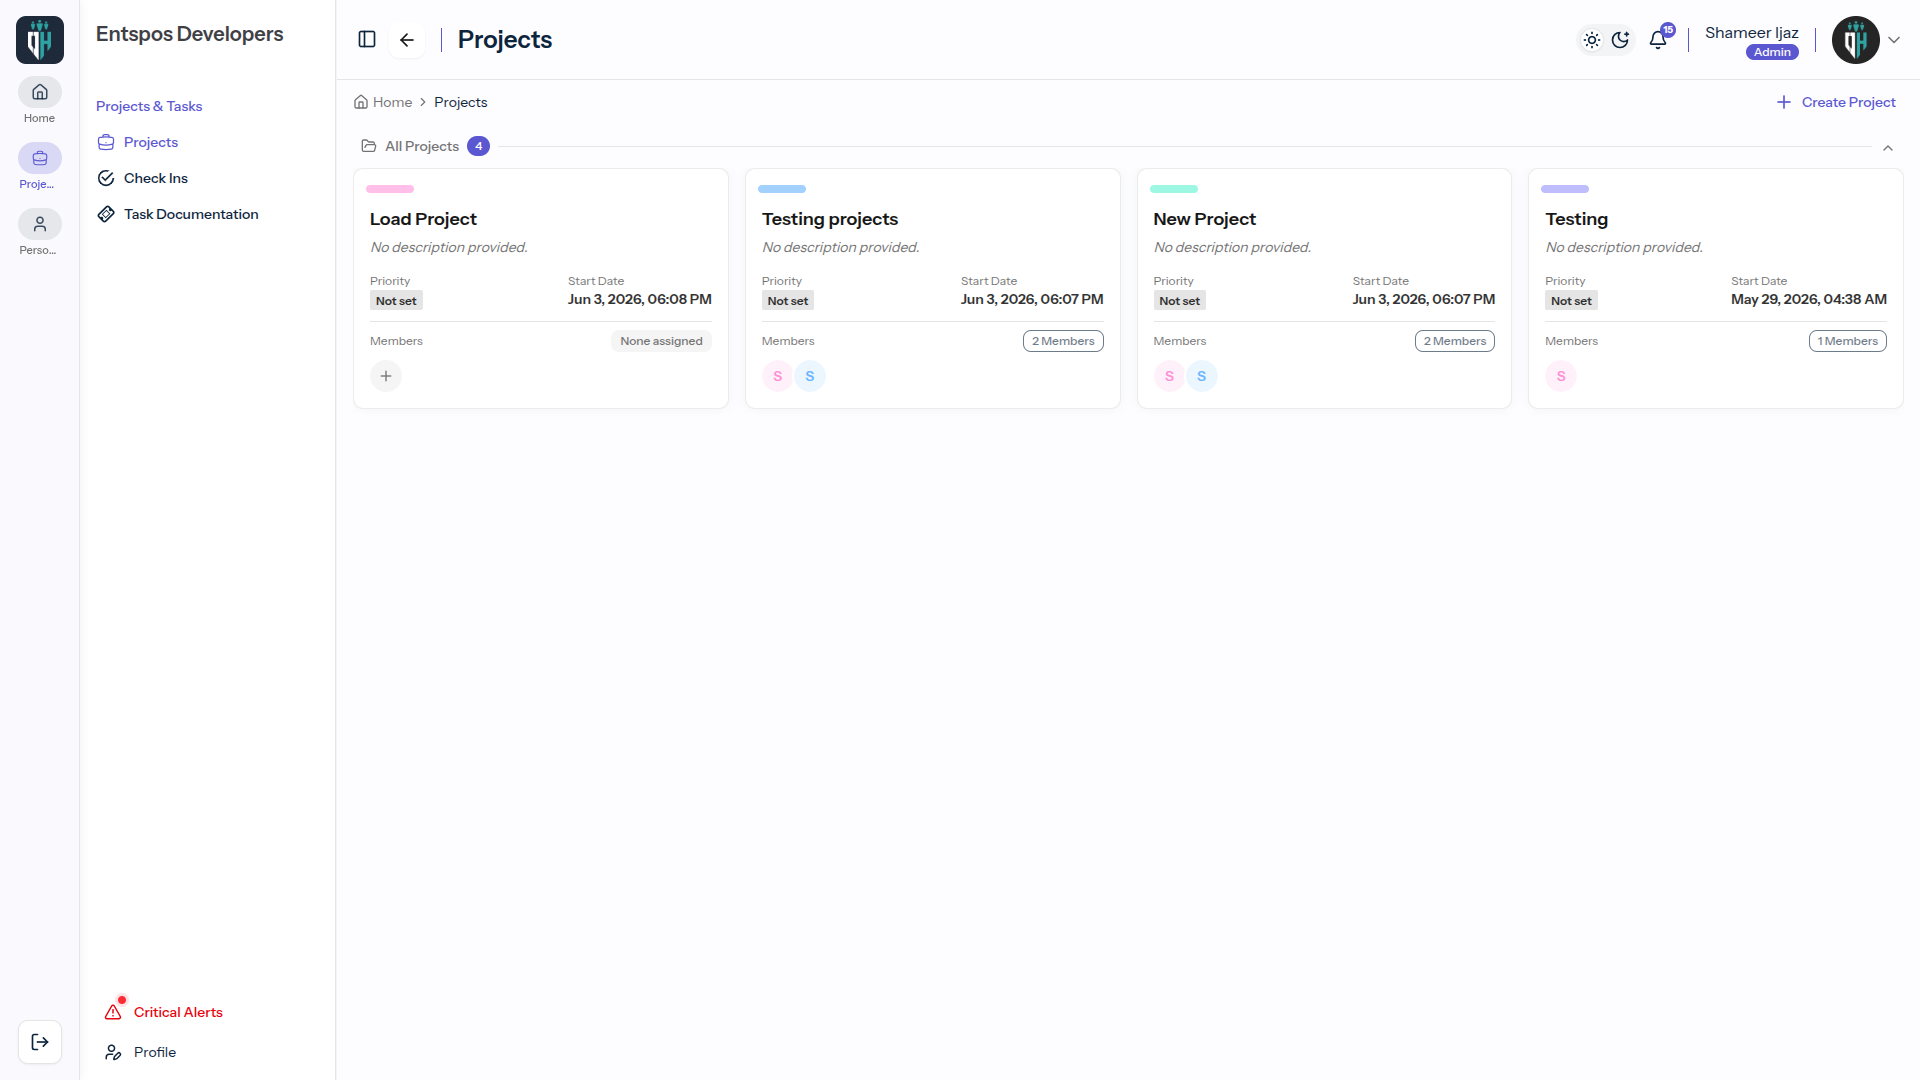The image size is (1920, 1080).
Task: Open the Testing projects card title
Action: point(830,219)
